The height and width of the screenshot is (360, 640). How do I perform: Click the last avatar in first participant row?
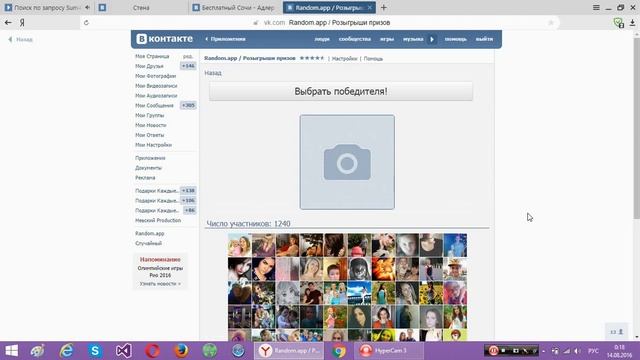(455, 245)
